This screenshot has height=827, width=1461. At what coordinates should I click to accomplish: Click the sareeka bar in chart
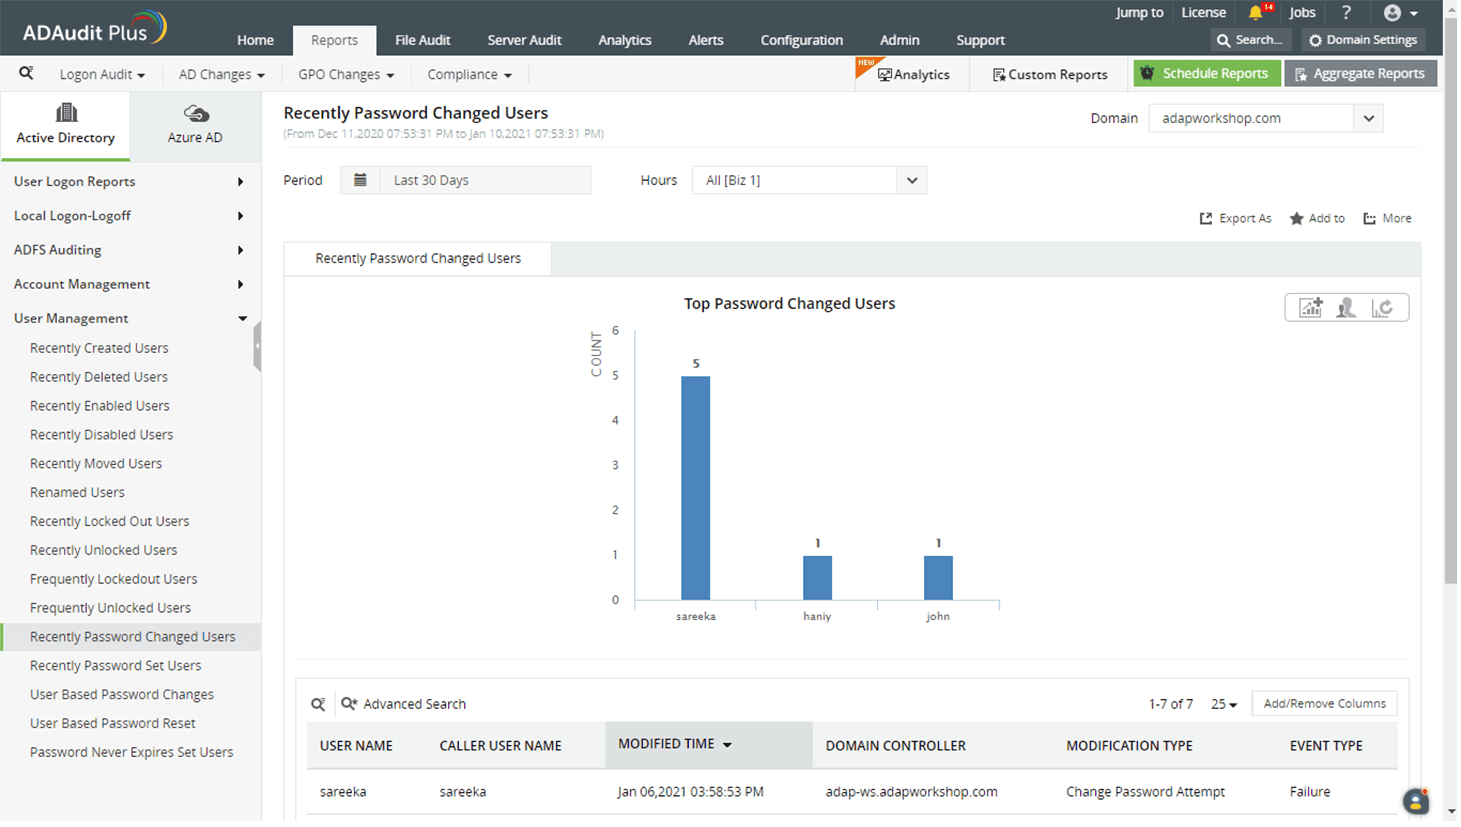695,488
